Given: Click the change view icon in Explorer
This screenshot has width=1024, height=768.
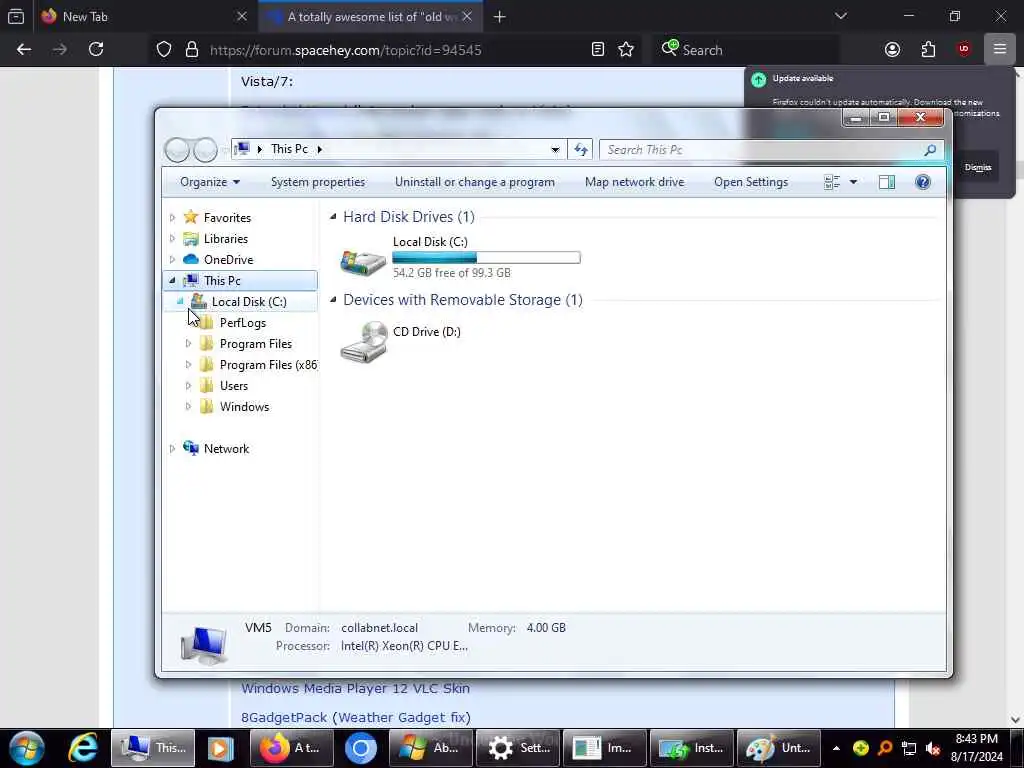Looking at the screenshot, I should click(x=832, y=182).
